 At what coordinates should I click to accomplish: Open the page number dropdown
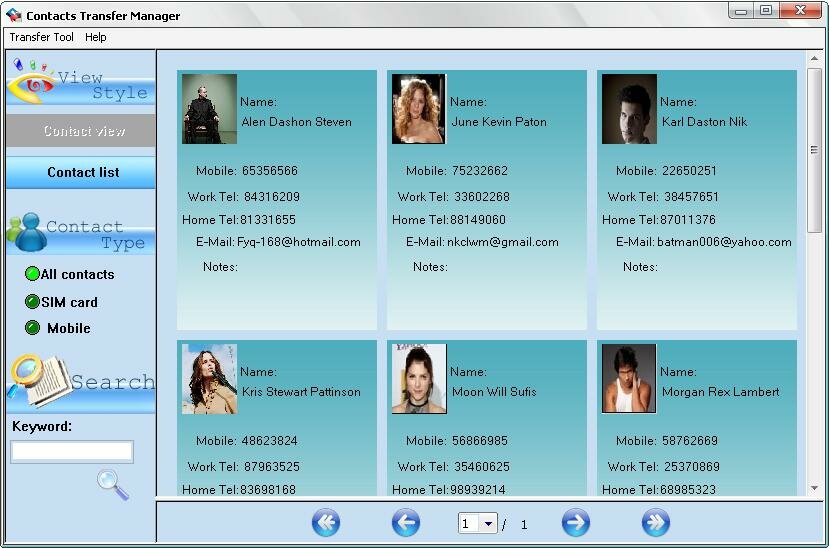[488, 524]
